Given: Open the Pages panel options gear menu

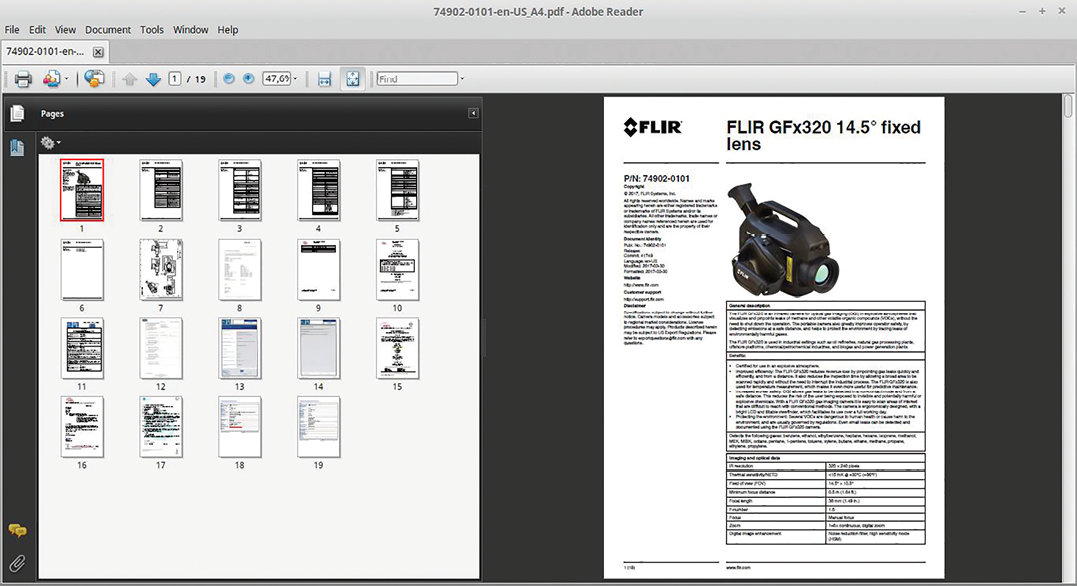Looking at the screenshot, I should 50,143.
